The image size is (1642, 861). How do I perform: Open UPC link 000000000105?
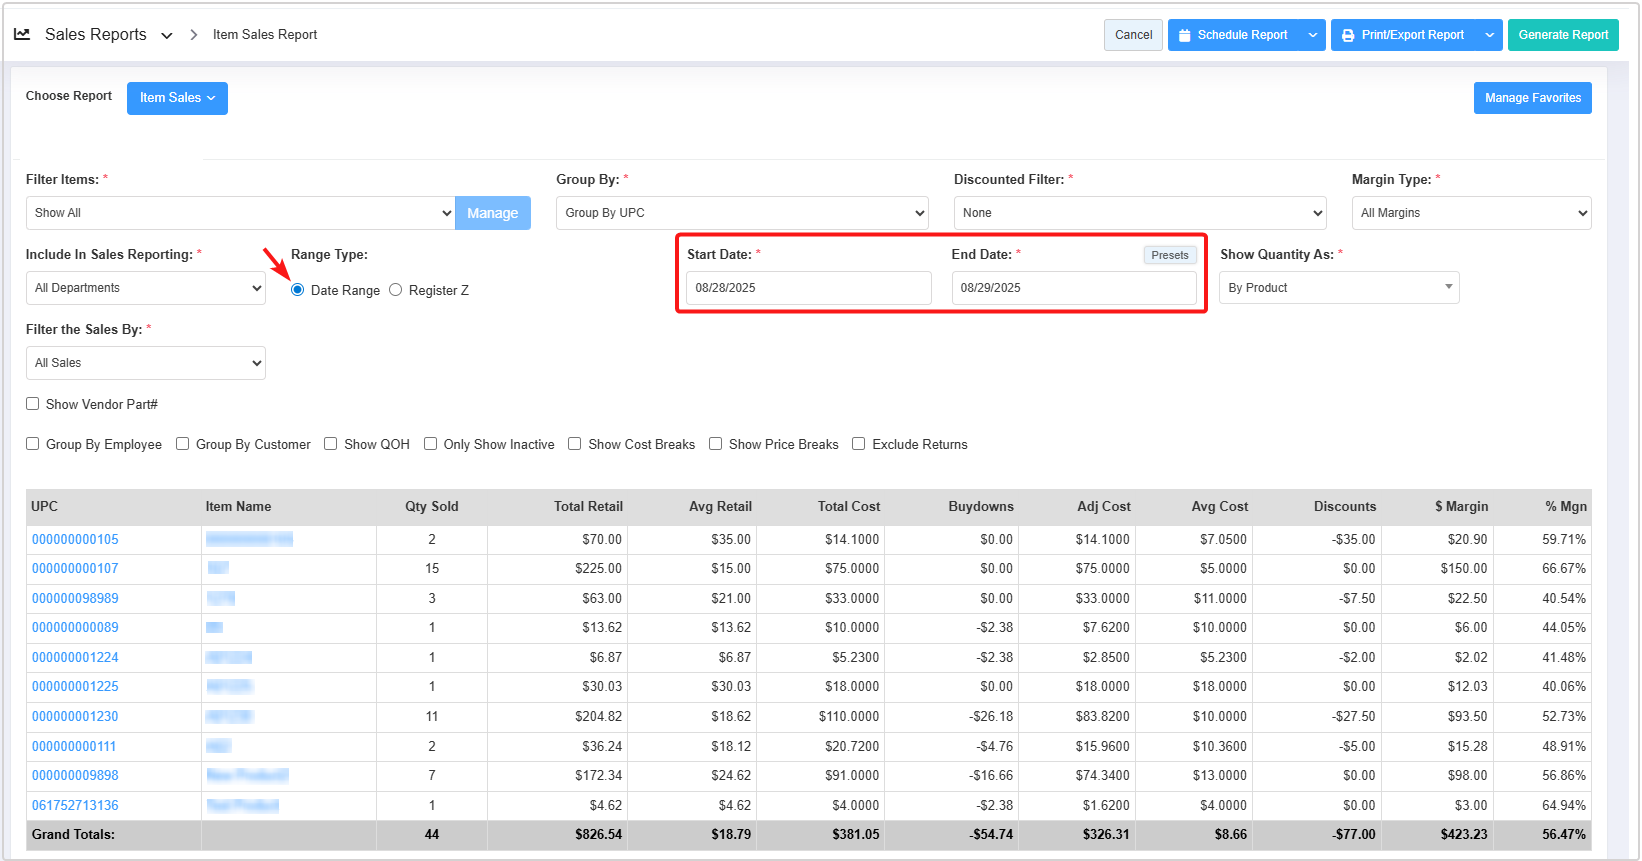pos(75,539)
